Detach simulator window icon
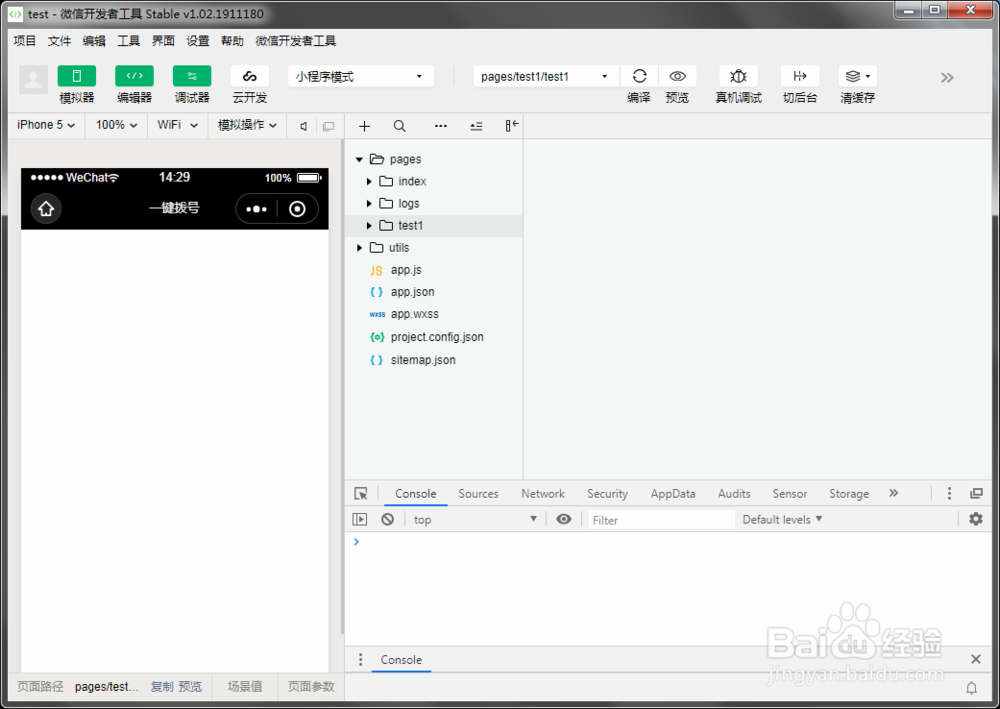The width and height of the screenshot is (1000, 709). pyautogui.click(x=328, y=126)
